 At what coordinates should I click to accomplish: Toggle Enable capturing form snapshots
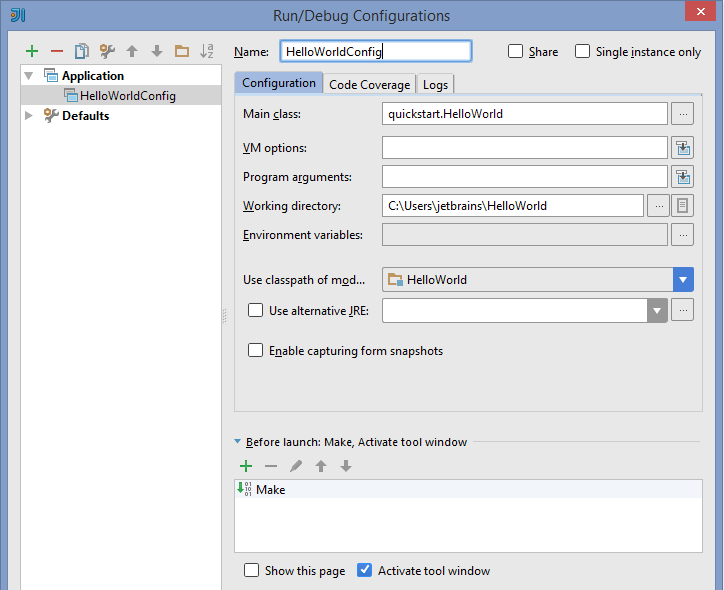(255, 350)
